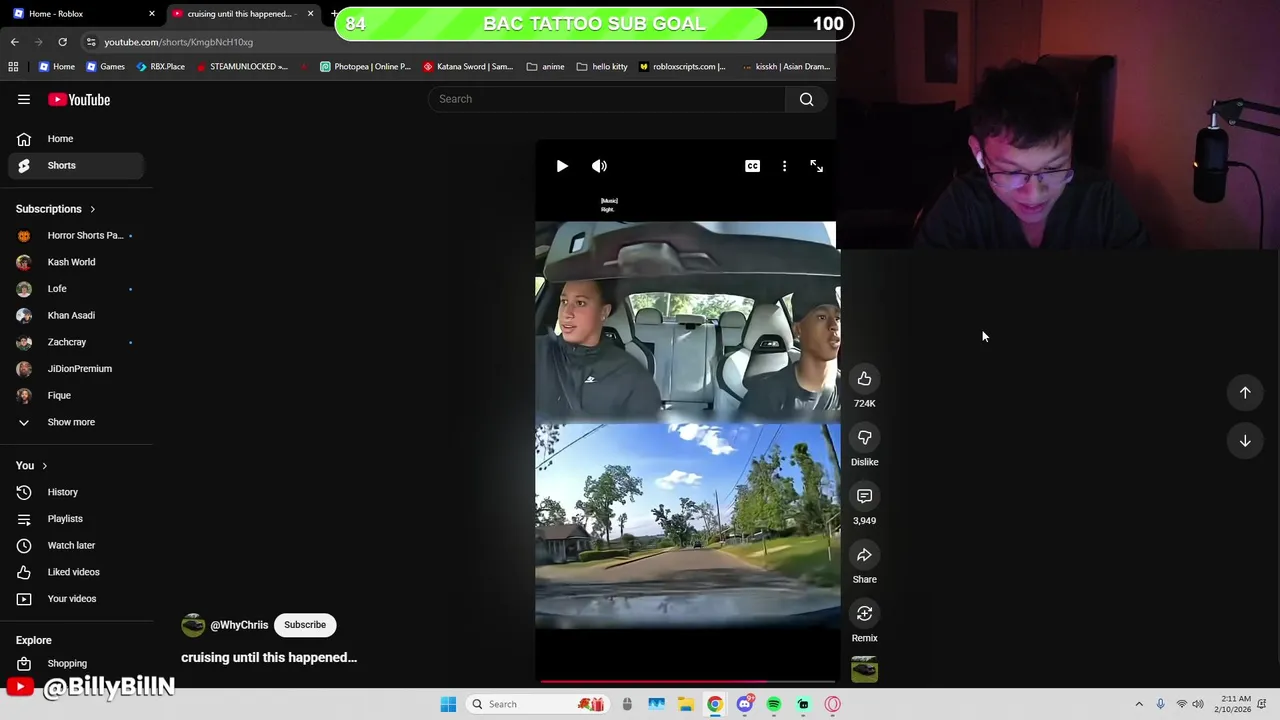1280x720 pixels.
Task: Open the Horror Shorts Pa... subscription
Action: (x=76, y=235)
